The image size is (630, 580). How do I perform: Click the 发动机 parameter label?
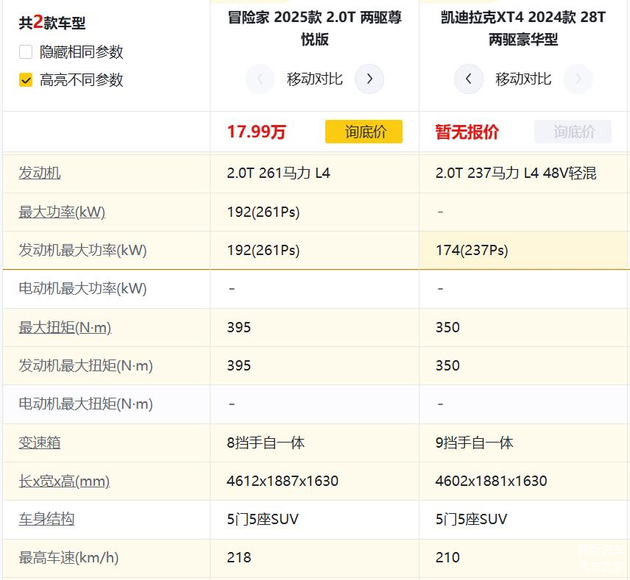pos(40,173)
